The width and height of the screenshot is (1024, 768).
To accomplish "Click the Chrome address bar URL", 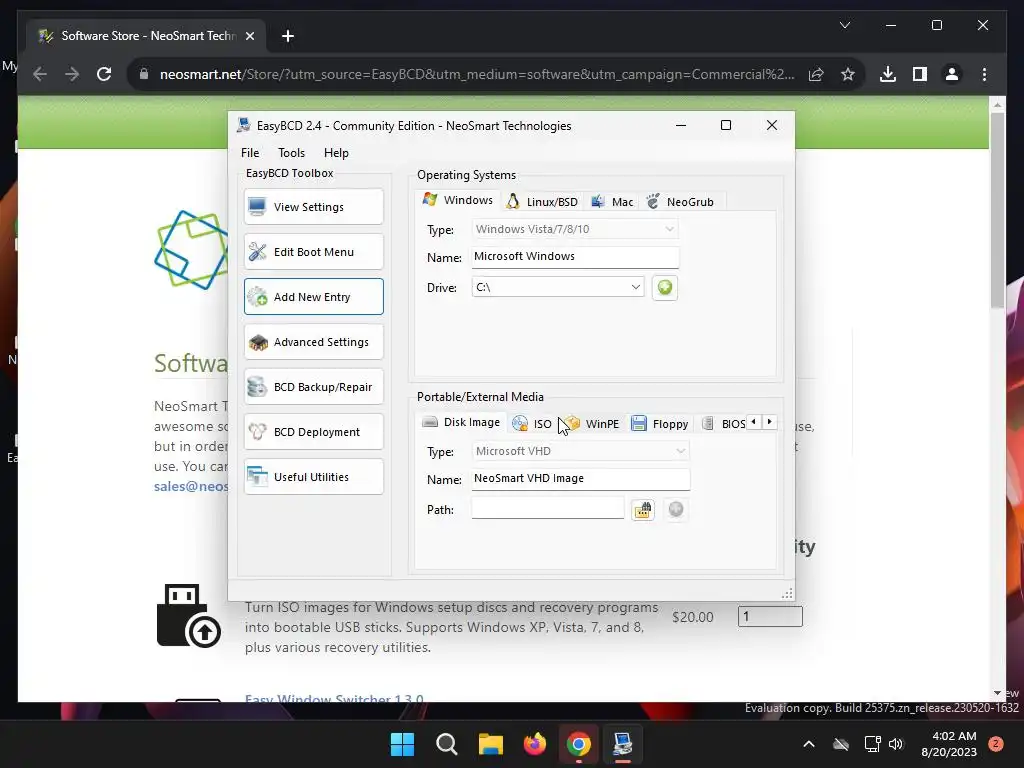I will [x=477, y=74].
